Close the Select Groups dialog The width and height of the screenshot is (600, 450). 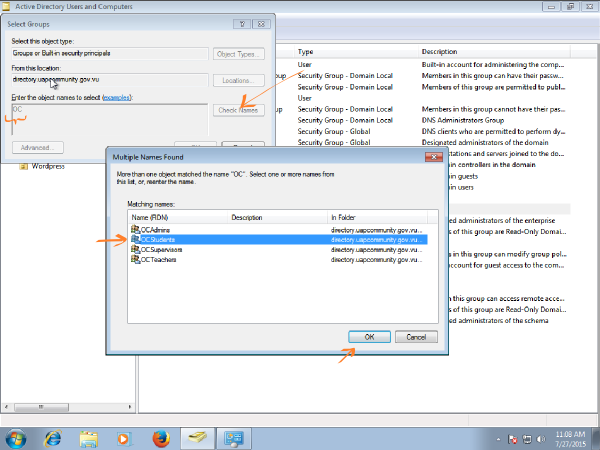[261, 24]
